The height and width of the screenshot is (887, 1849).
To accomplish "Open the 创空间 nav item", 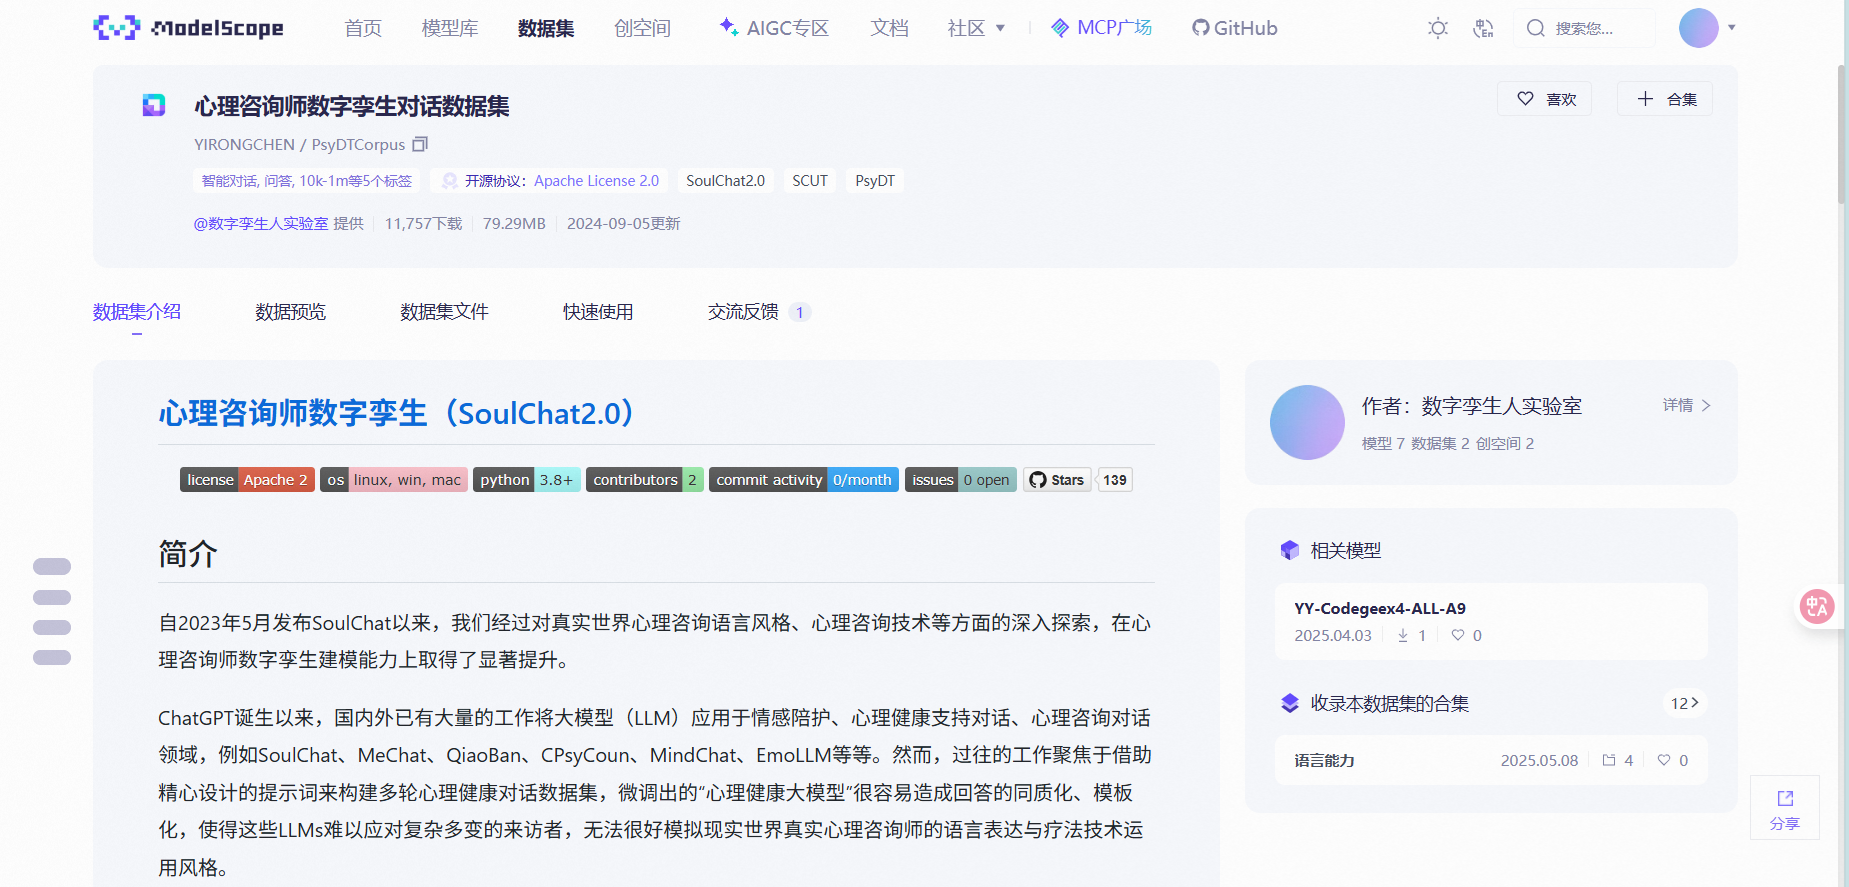I will (x=642, y=28).
